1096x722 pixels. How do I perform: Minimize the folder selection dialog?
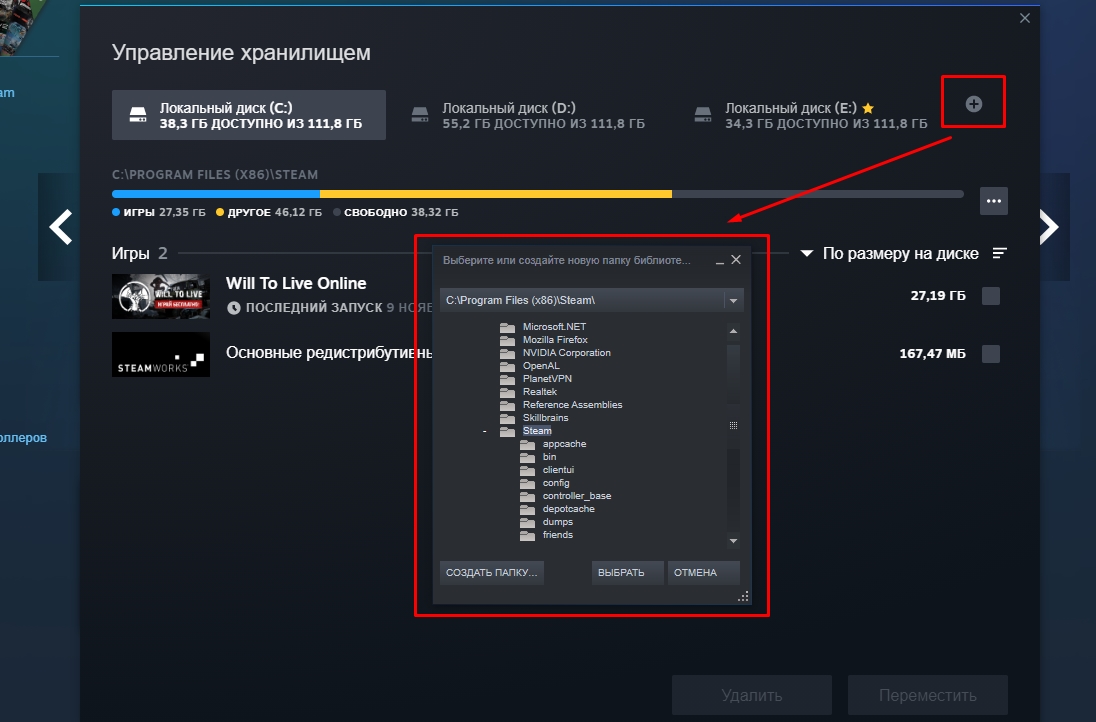719,260
